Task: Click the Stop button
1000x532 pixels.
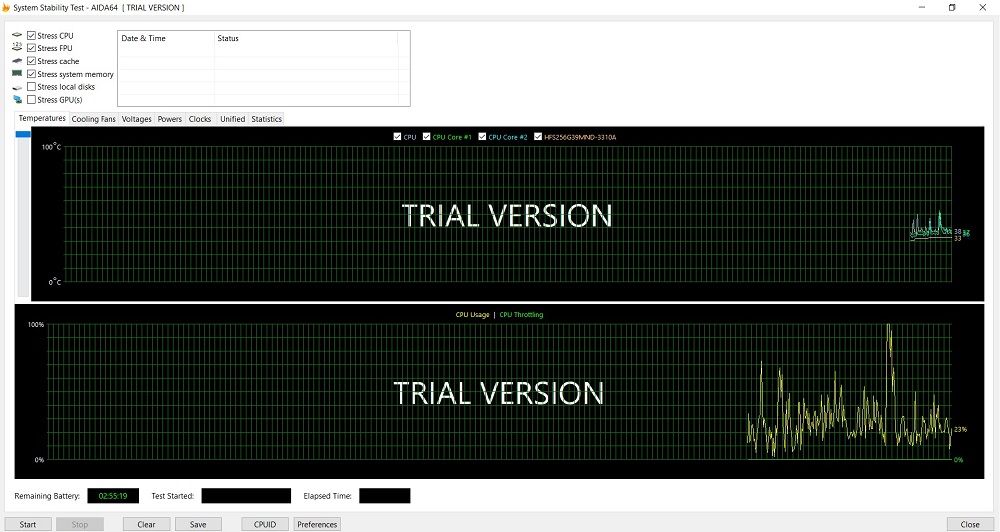Action: [x=80, y=524]
